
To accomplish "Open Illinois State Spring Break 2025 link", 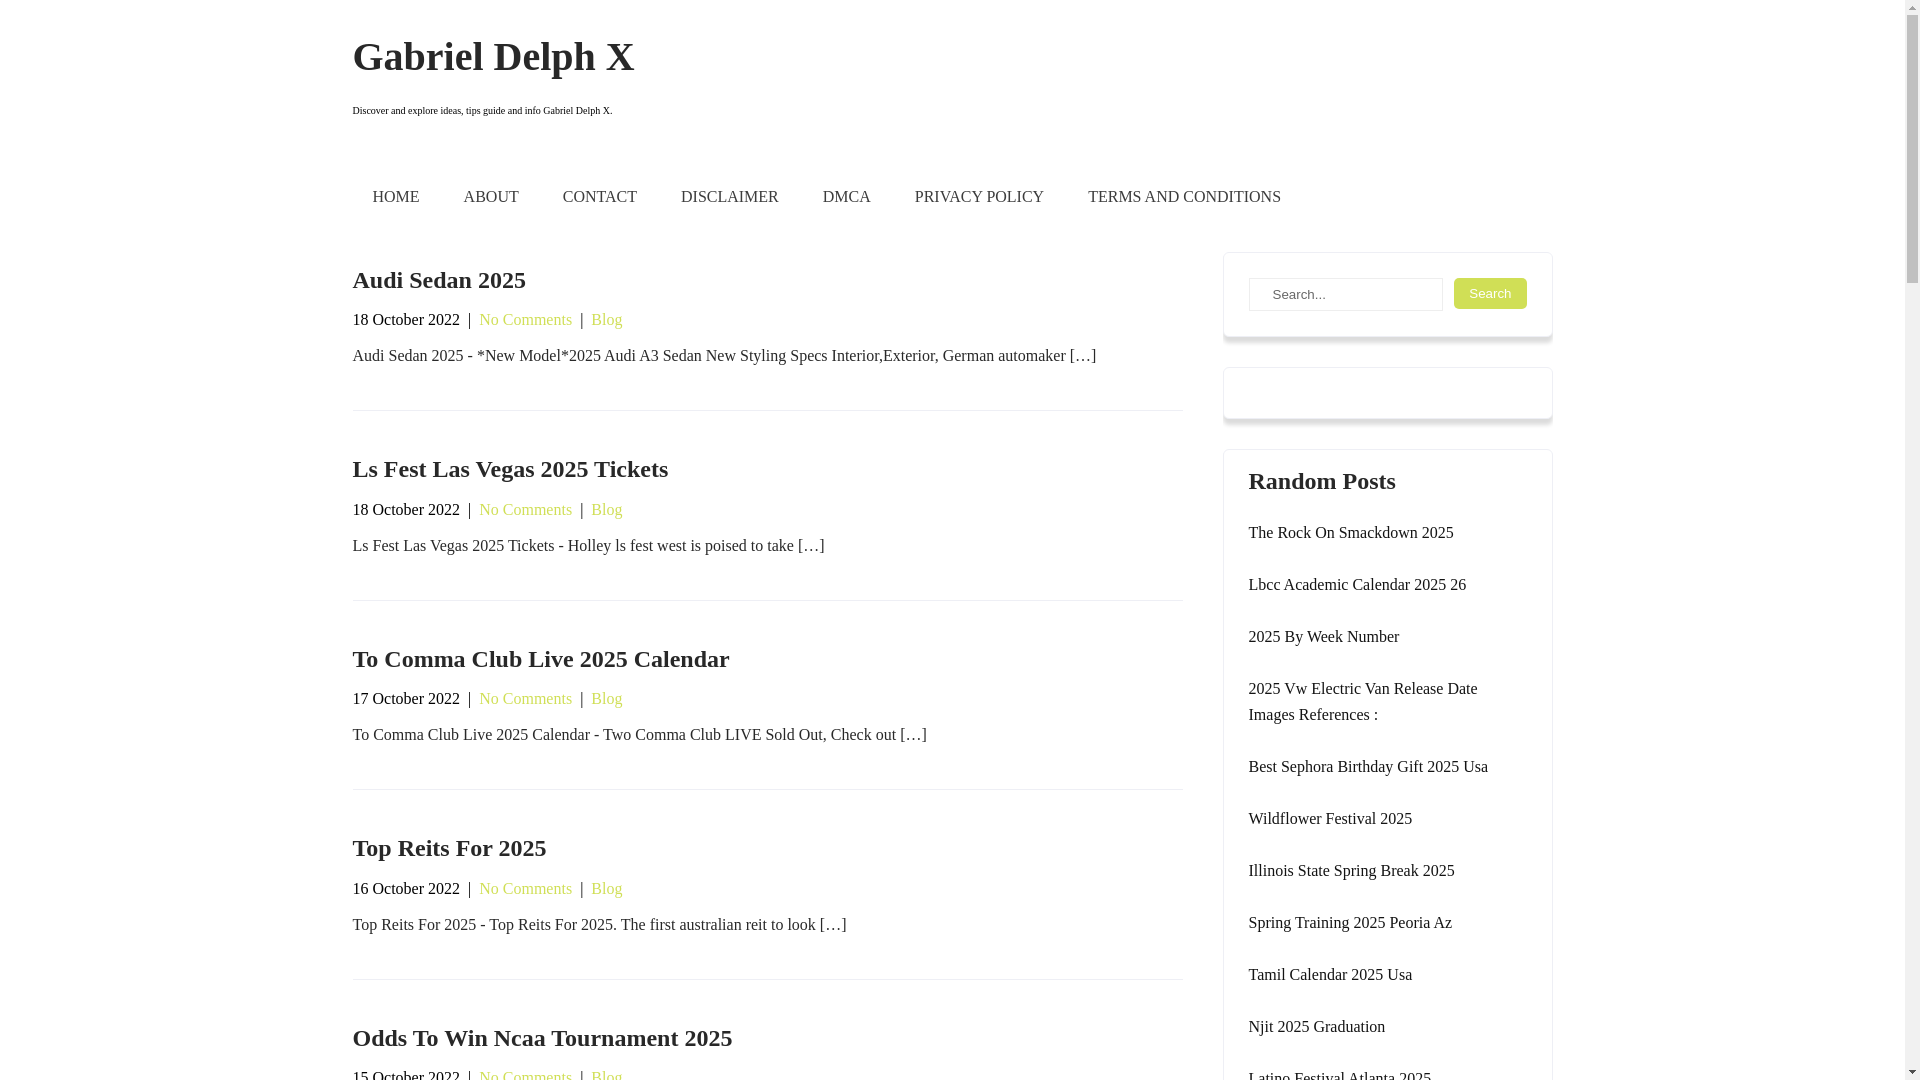I will [x=1351, y=871].
